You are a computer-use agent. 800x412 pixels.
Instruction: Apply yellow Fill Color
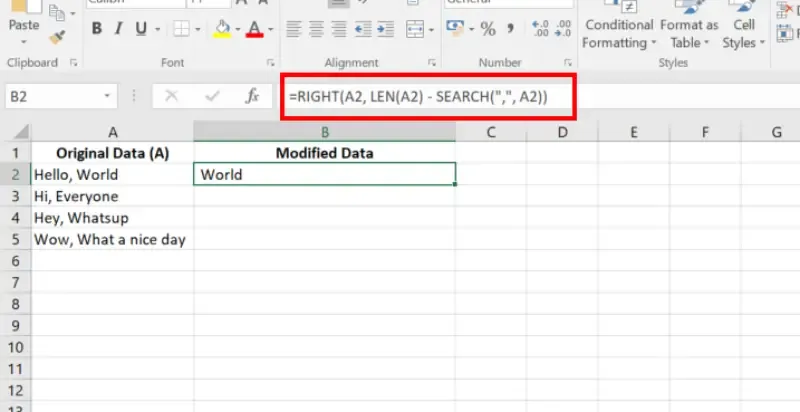coord(222,29)
